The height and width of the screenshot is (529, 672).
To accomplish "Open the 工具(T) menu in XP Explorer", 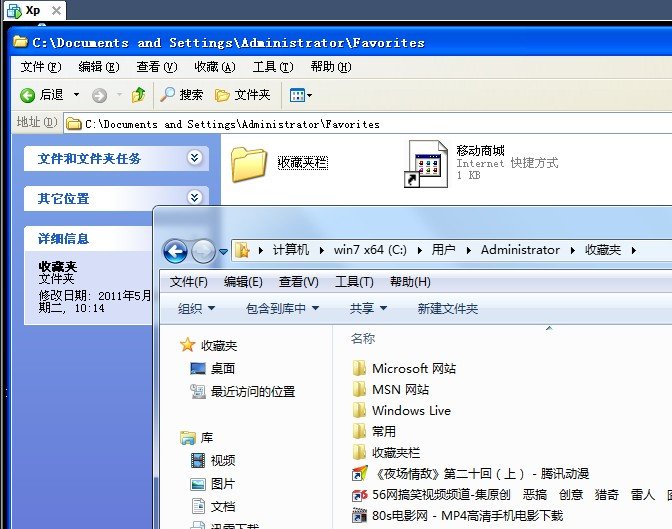I will pos(273,67).
